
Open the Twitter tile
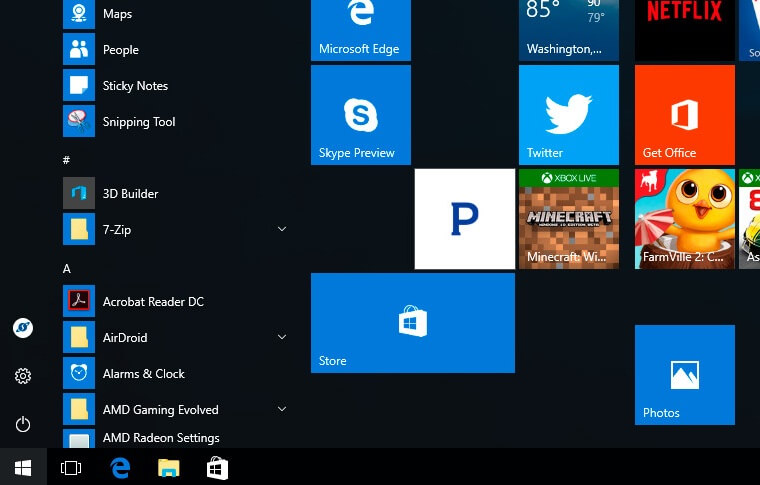tap(569, 115)
